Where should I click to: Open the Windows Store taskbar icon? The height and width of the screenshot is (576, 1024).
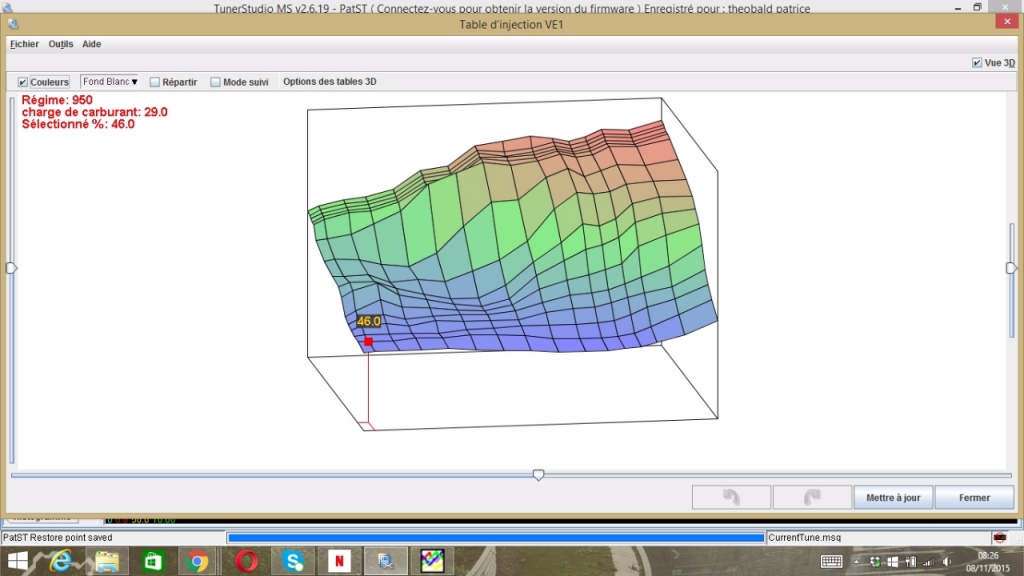[x=153, y=561]
